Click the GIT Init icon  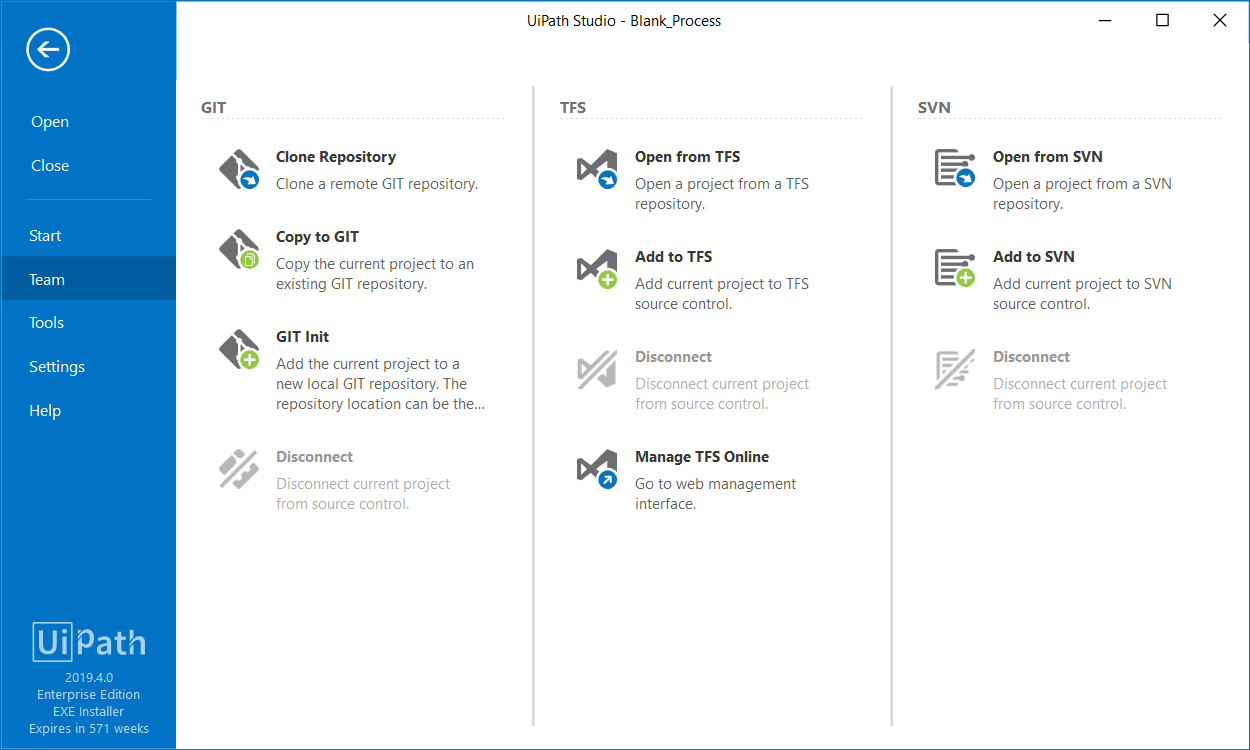(240, 350)
